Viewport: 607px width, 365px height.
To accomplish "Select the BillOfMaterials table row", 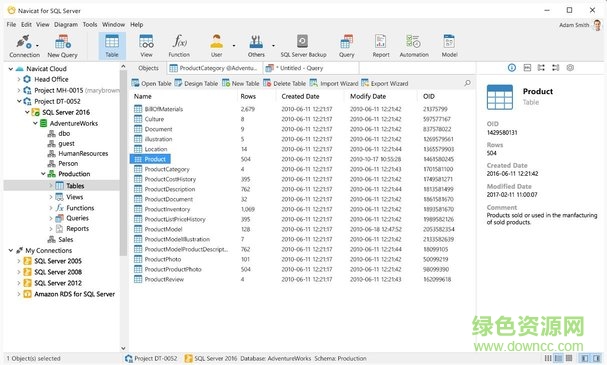I will tap(302, 109).
